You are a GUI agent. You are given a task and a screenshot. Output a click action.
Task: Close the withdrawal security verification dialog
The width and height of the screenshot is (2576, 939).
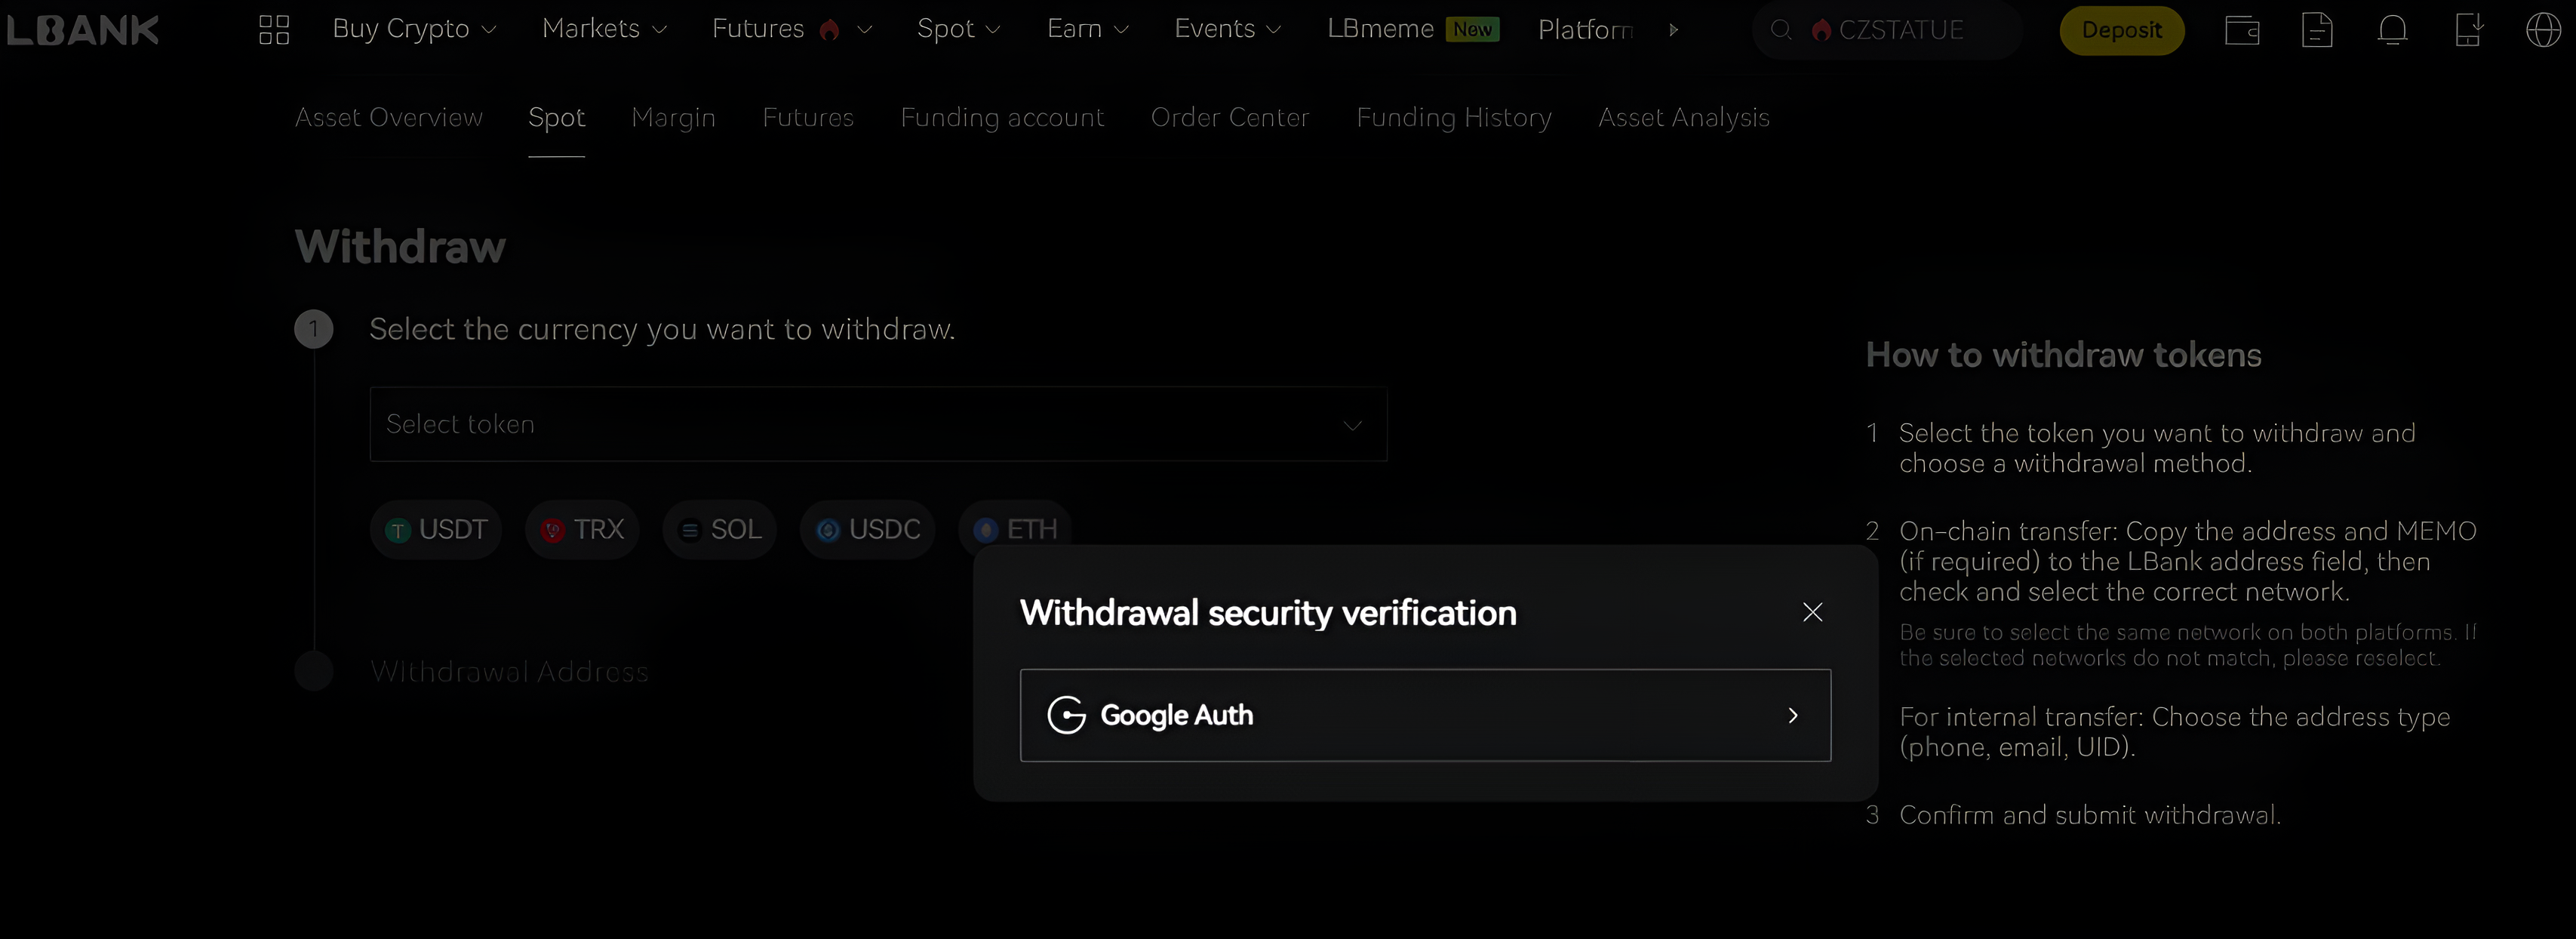(x=1812, y=612)
